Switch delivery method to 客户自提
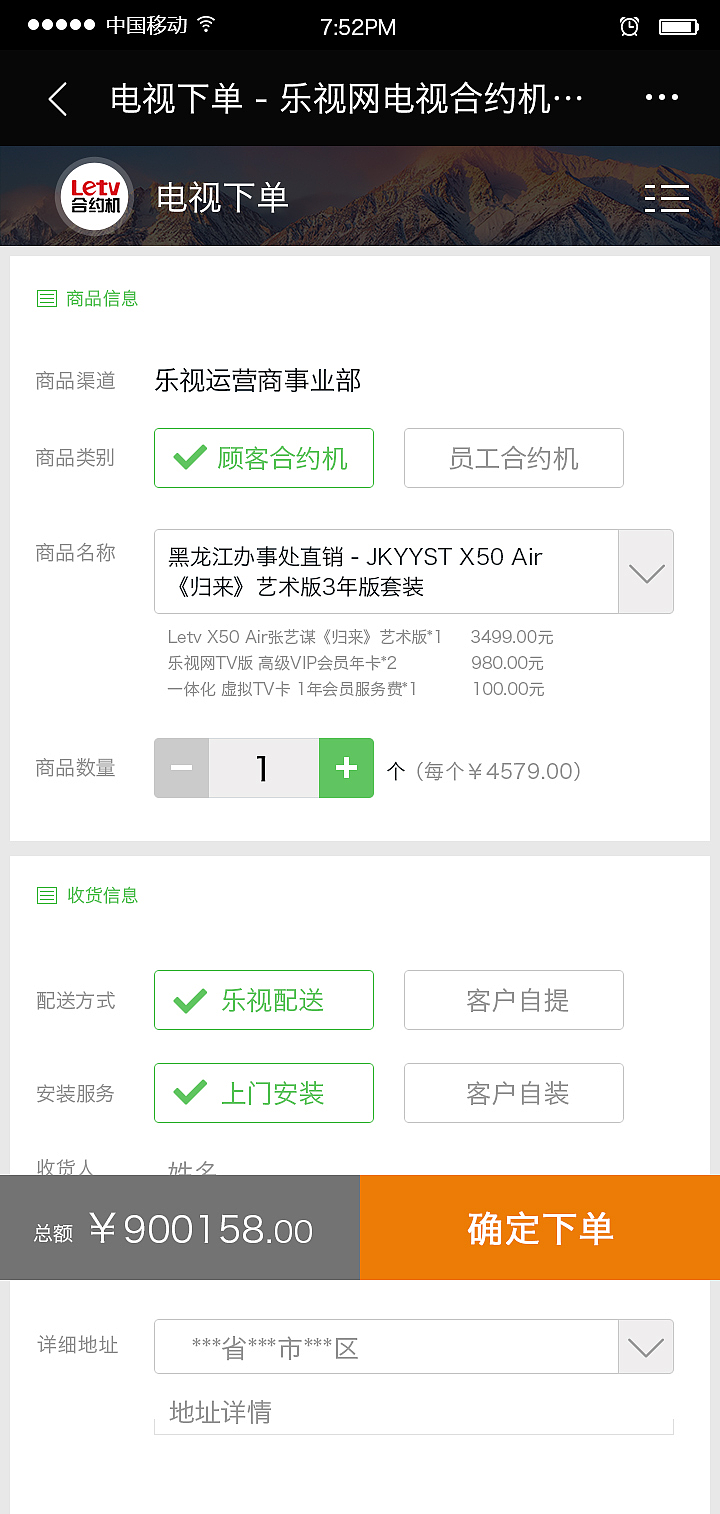 tap(513, 999)
